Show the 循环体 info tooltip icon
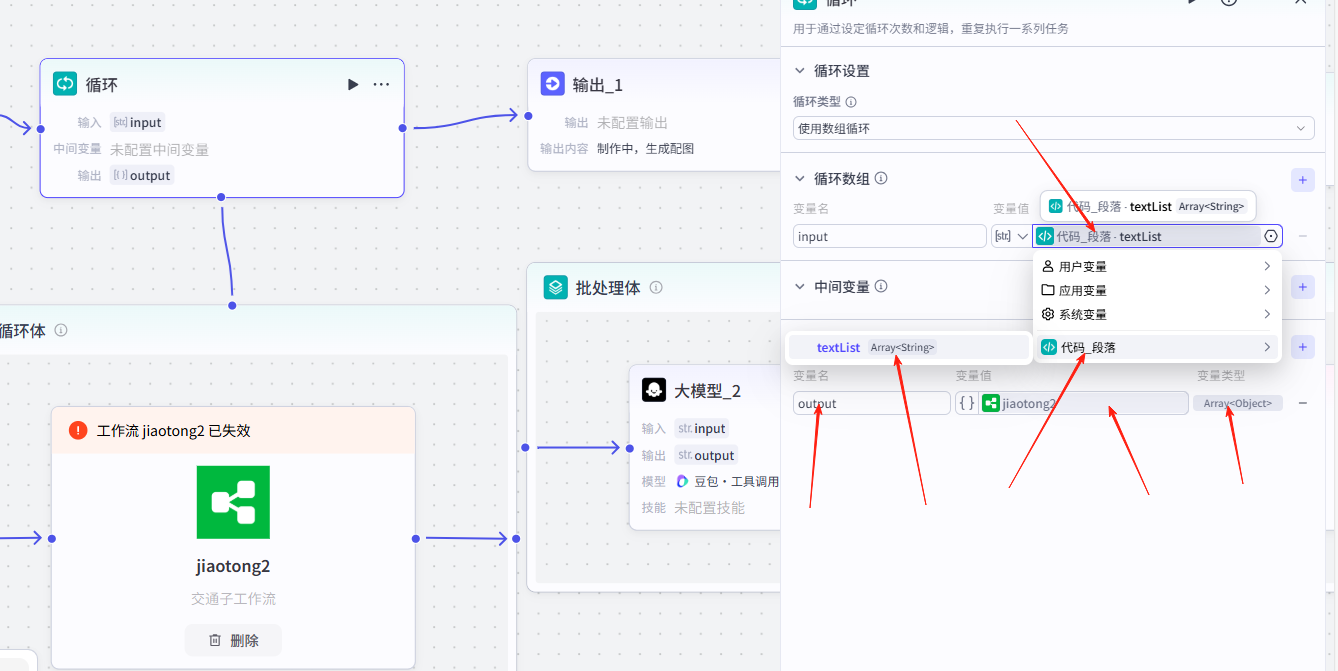The height and width of the screenshot is (671, 1338). [x=61, y=331]
